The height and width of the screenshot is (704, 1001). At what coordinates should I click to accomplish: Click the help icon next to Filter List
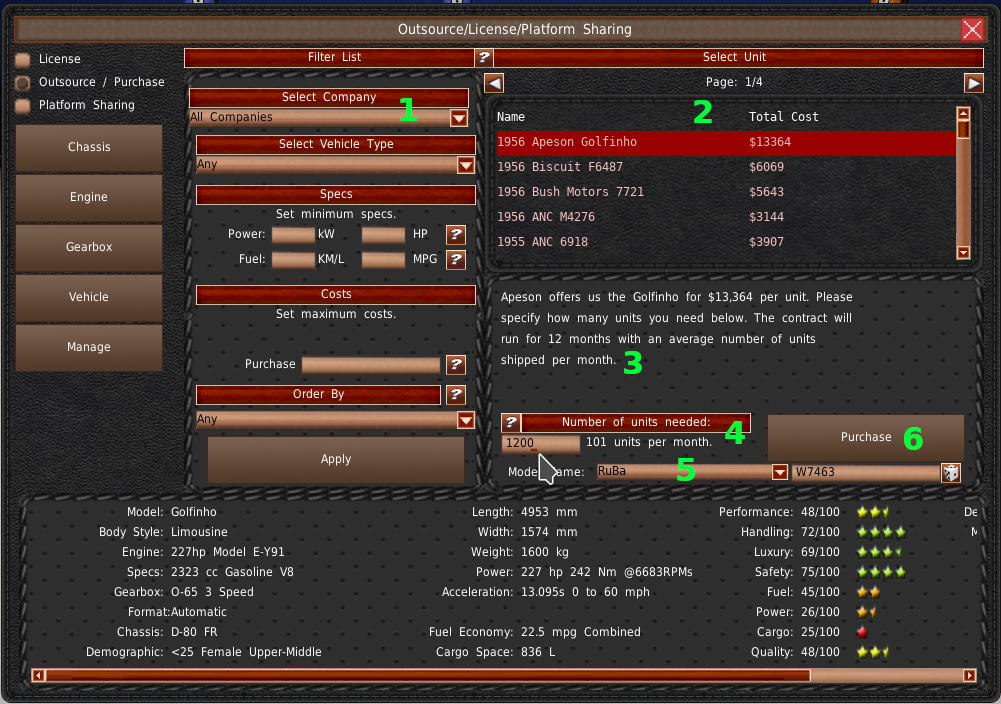484,58
